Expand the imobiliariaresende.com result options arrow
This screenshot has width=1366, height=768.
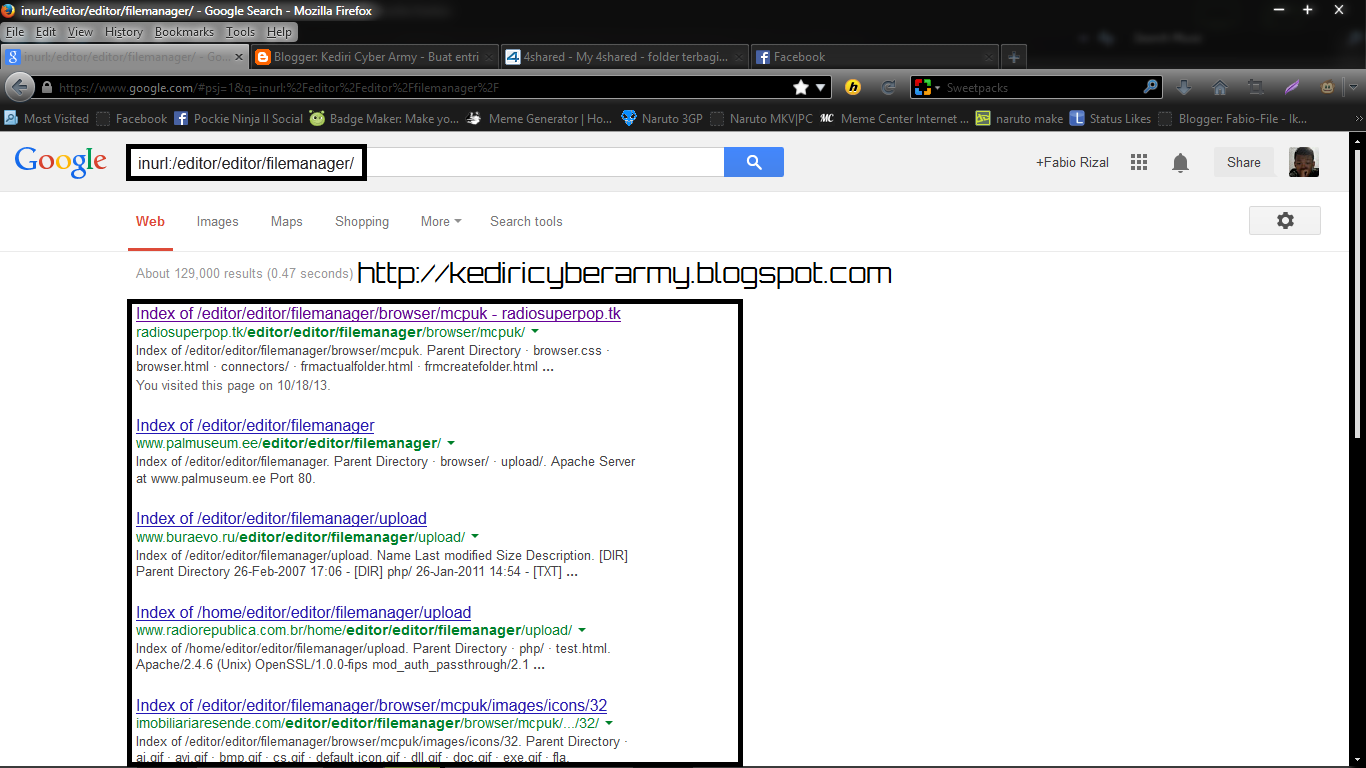pos(609,723)
